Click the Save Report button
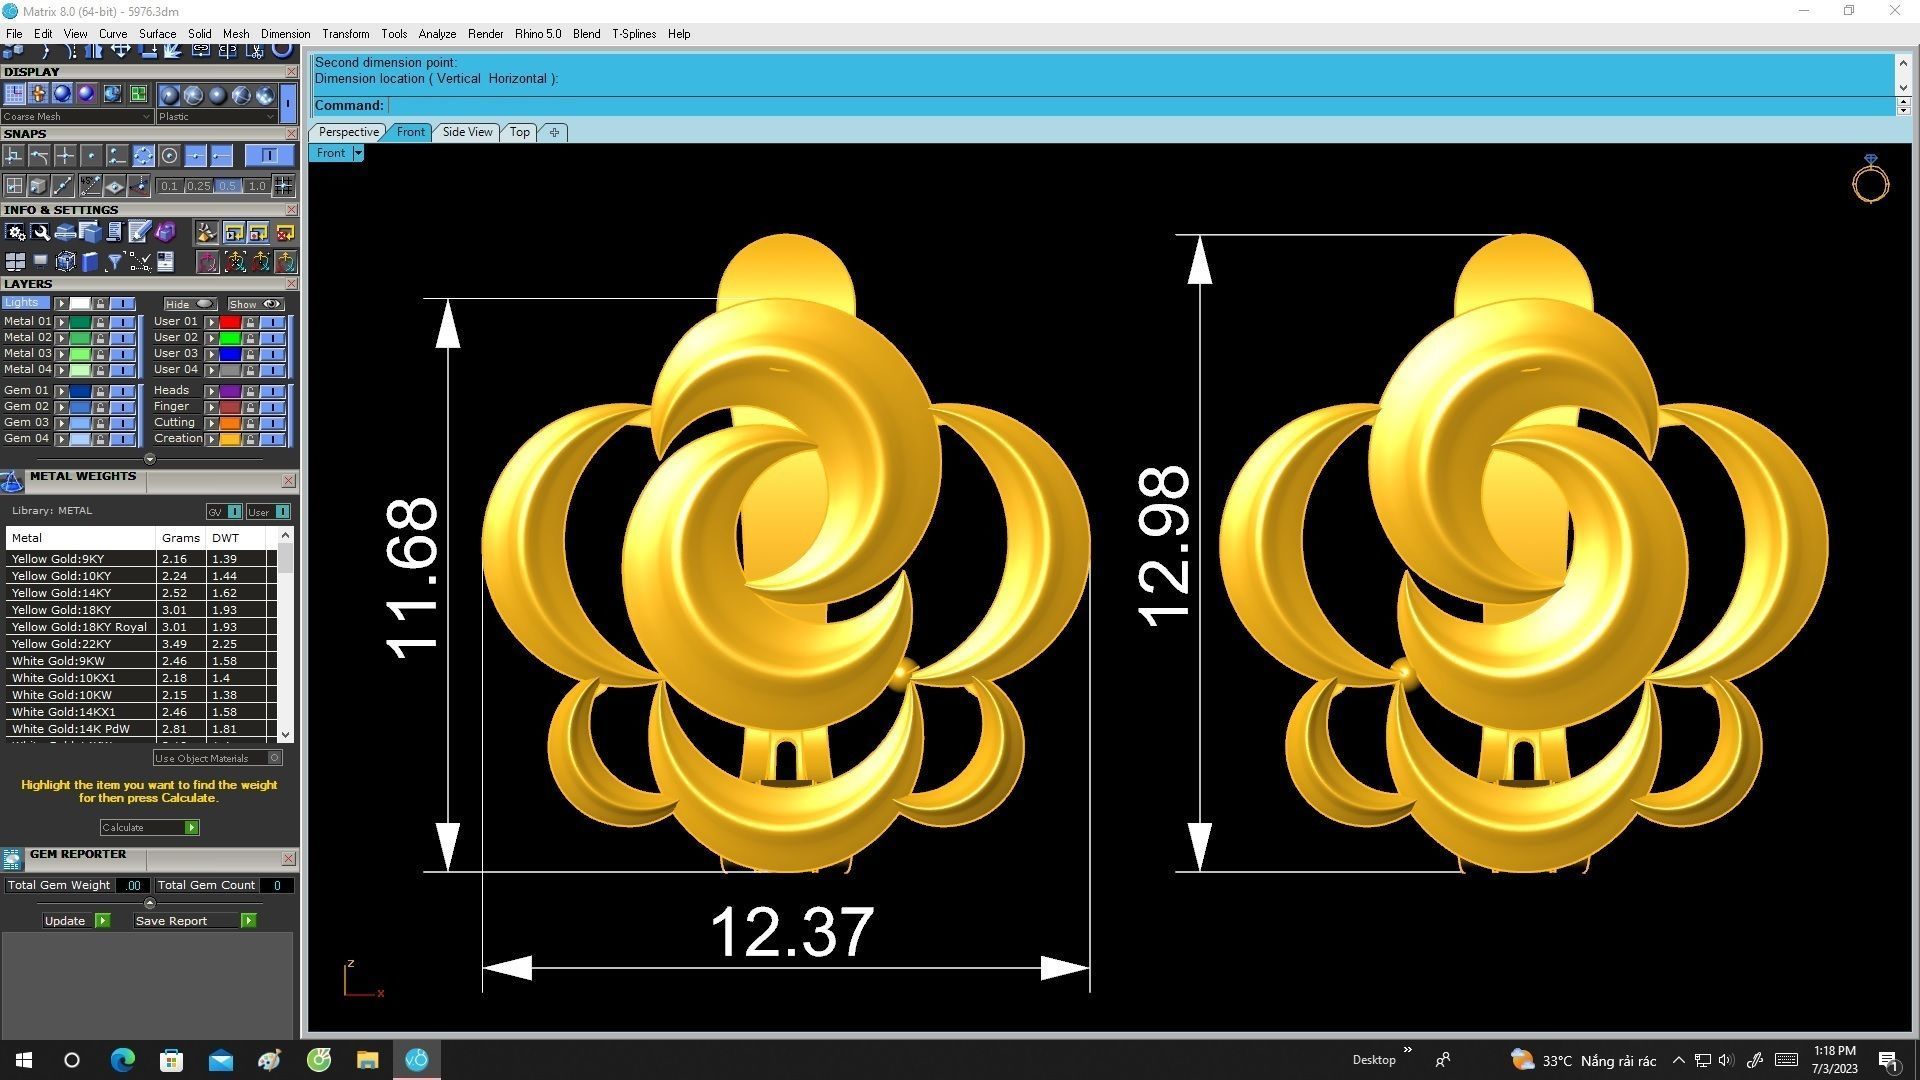This screenshot has height=1080, width=1920. [x=195, y=921]
